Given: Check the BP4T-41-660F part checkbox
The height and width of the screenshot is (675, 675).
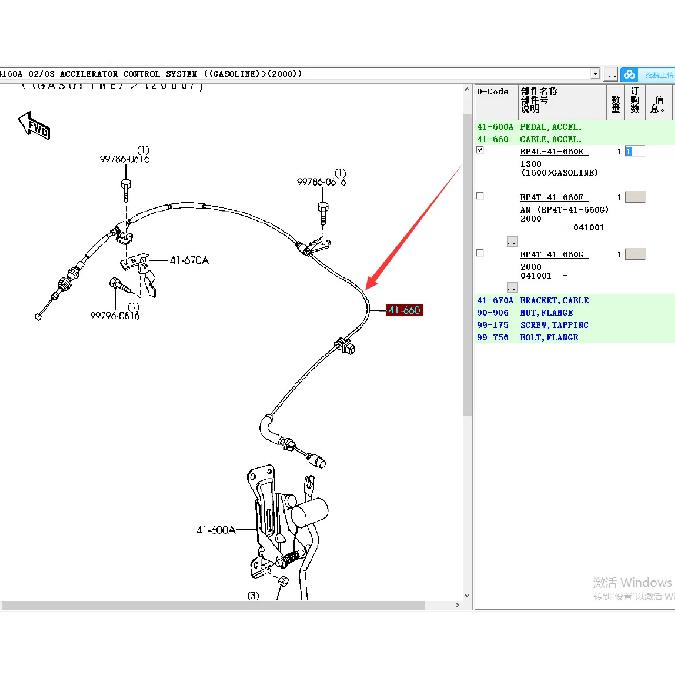Looking at the screenshot, I should click(x=480, y=196).
